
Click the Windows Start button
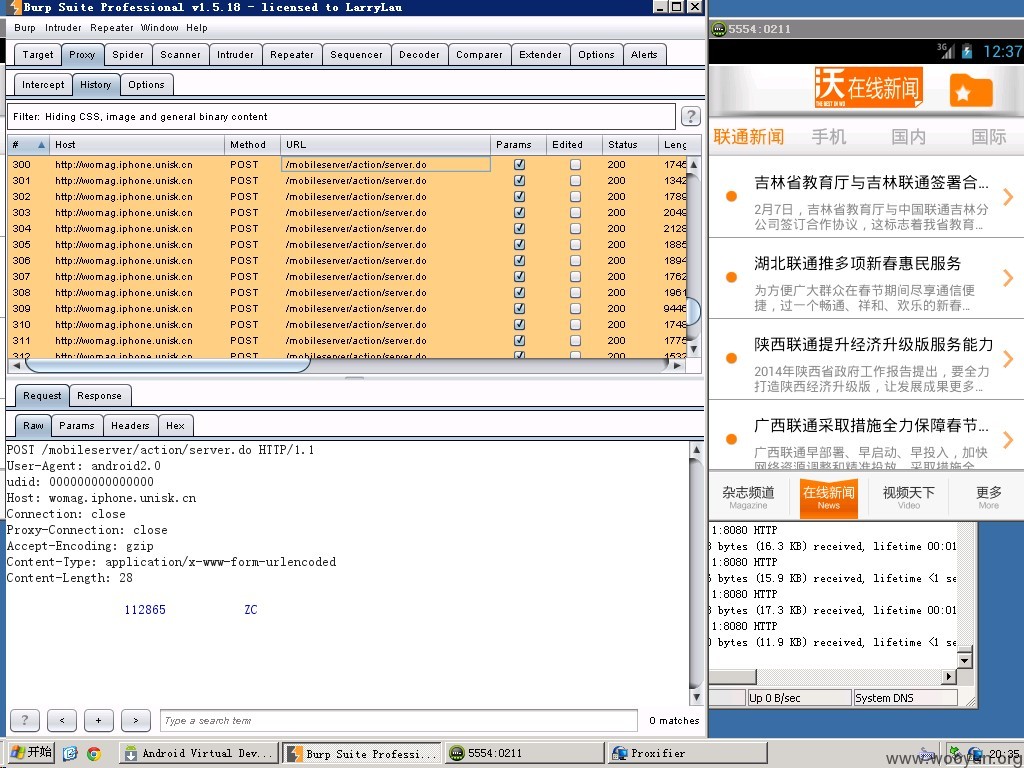[31, 752]
